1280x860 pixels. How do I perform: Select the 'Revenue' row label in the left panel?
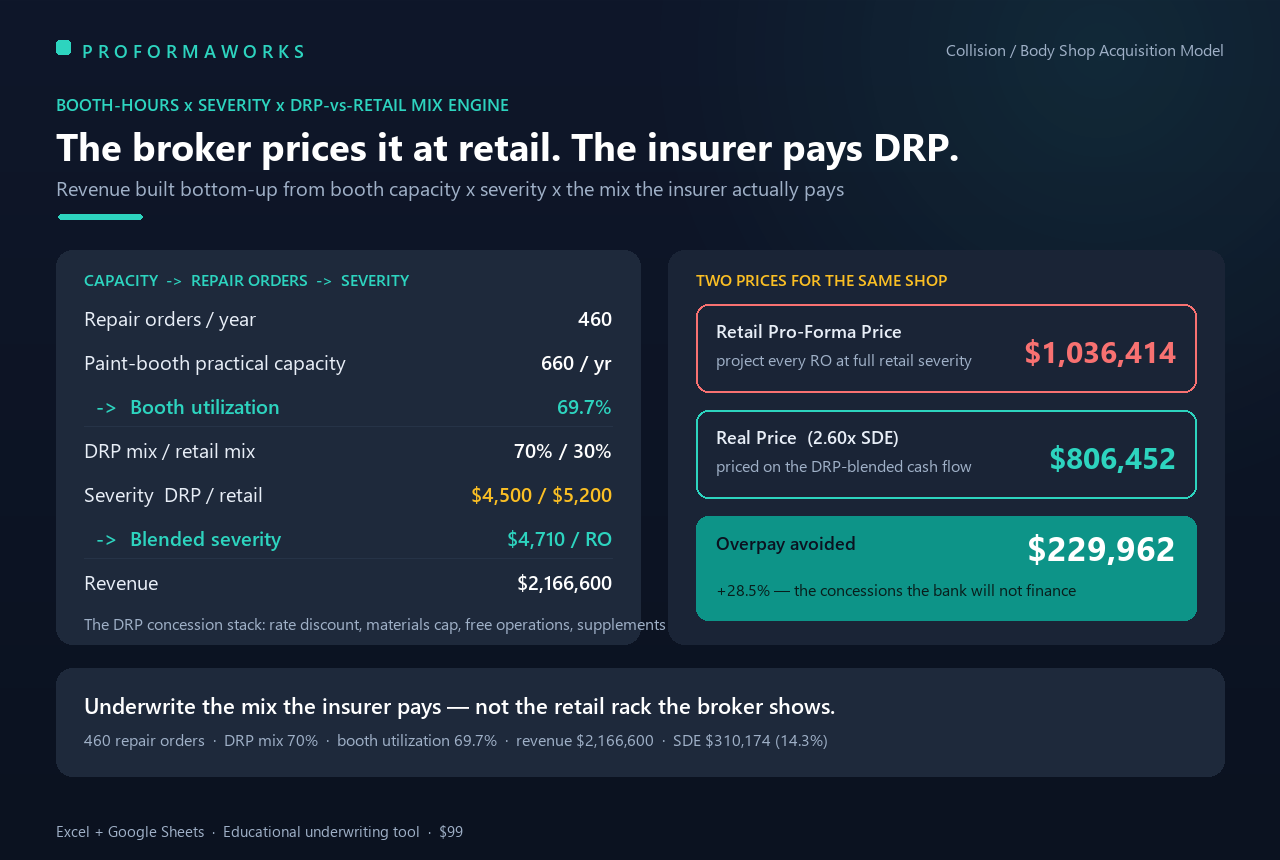click(121, 584)
